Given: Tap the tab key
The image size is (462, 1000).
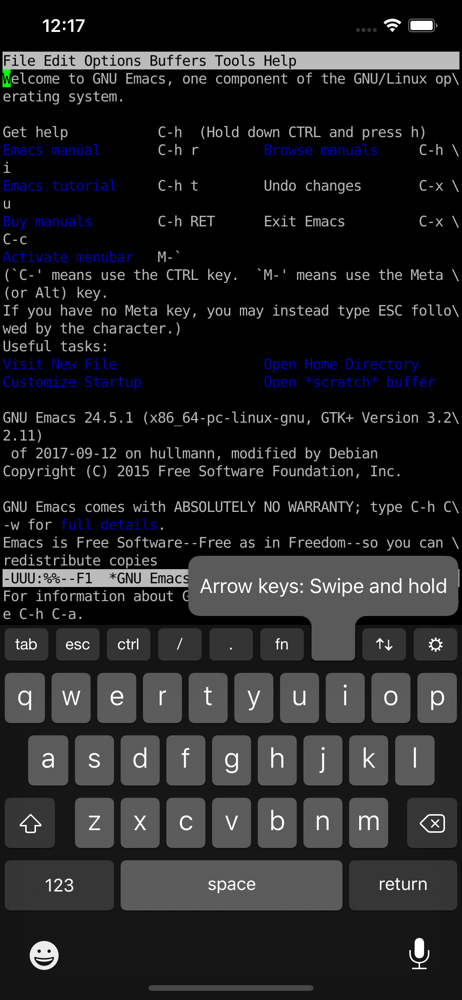Looking at the screenshot, I should (x=26, y=644).
